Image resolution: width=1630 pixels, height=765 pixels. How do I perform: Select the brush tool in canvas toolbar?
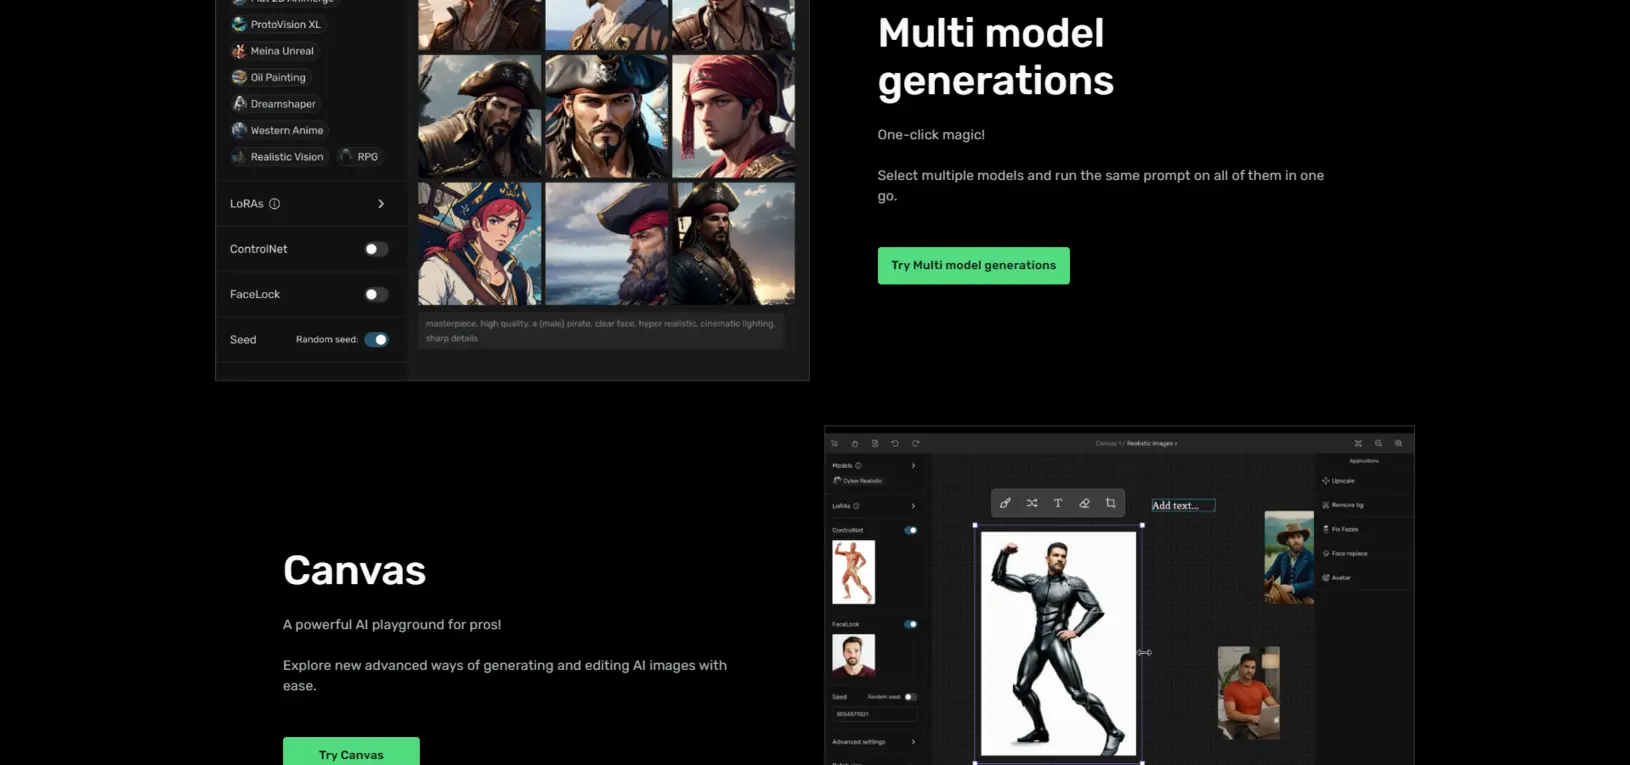1005,503
